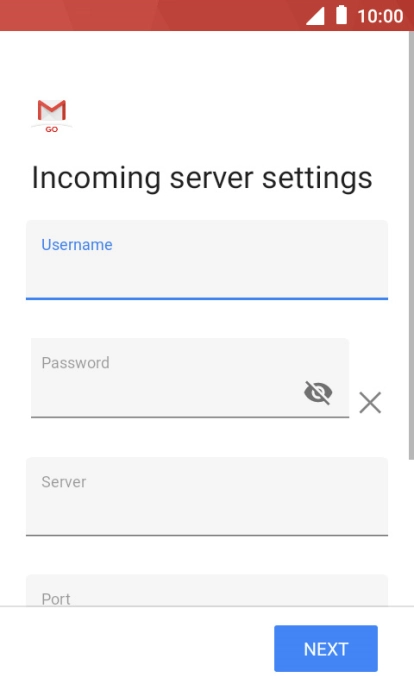Clear the password using the X icon
The height and width of the screenshot is (690, 414).
tap(370, 403)
